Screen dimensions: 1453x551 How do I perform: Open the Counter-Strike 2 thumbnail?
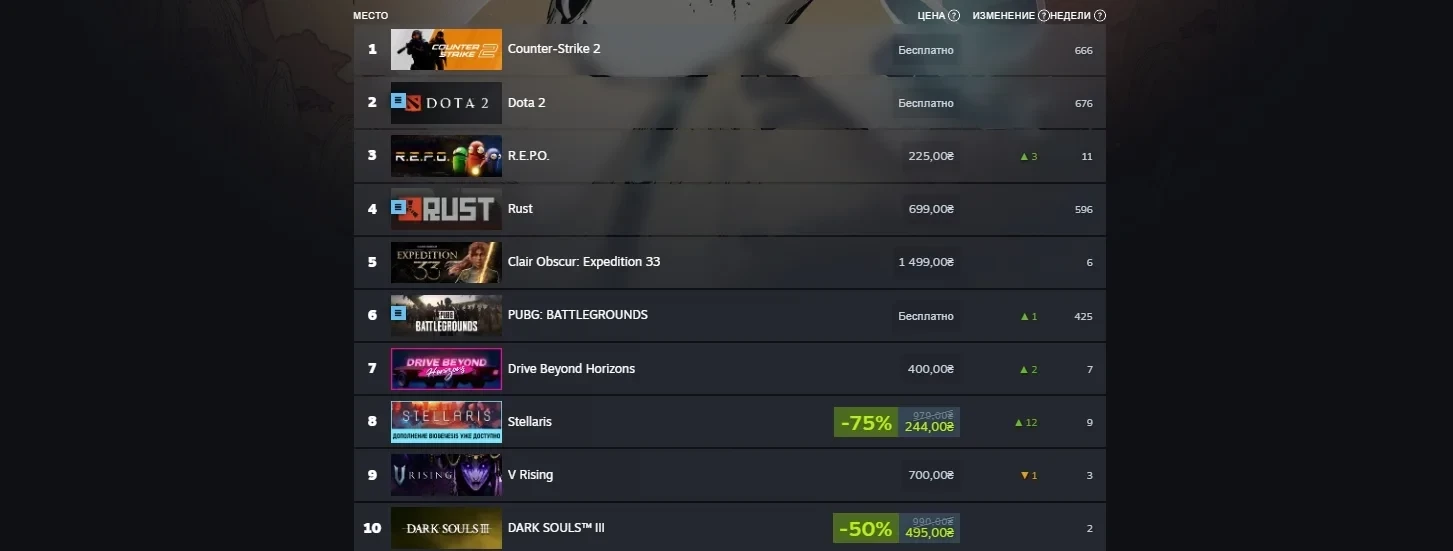(x=446, y=49)
